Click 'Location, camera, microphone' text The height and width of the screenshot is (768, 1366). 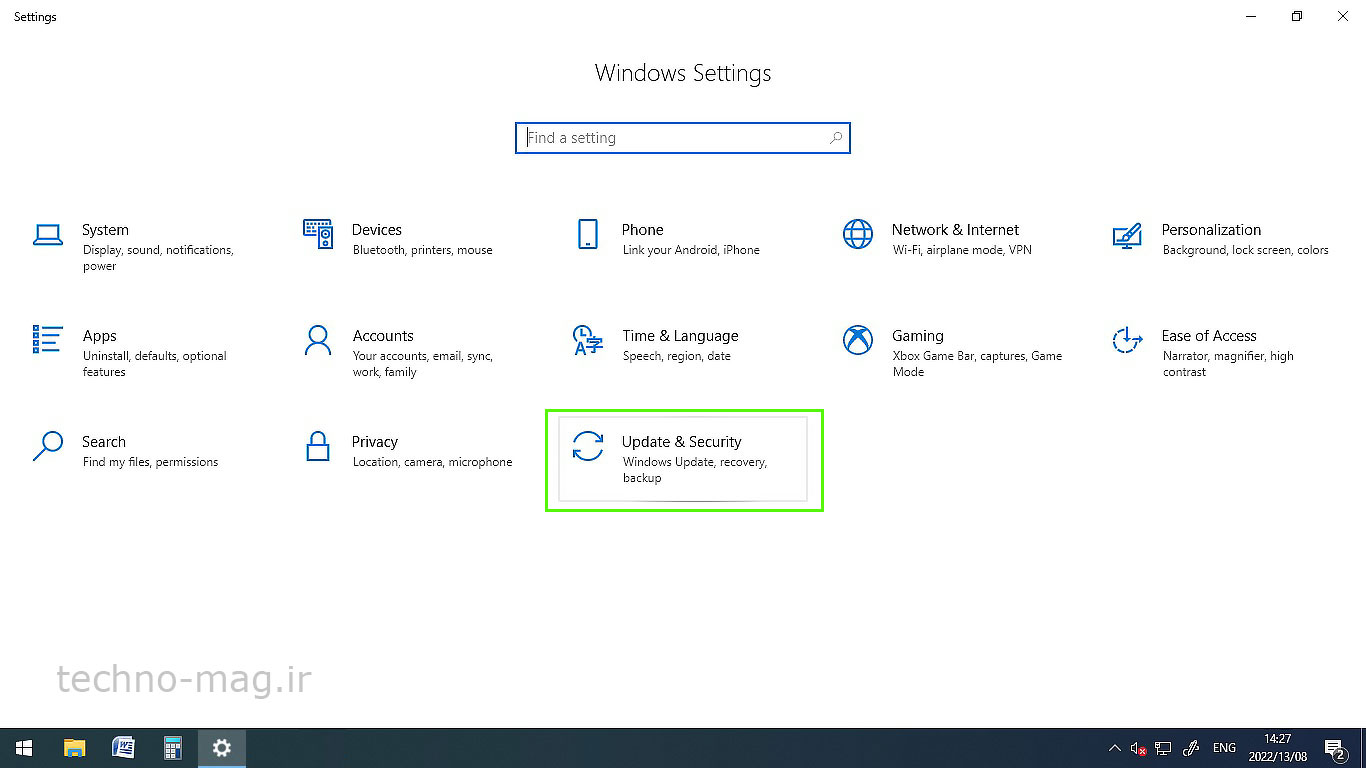point(433,462)
